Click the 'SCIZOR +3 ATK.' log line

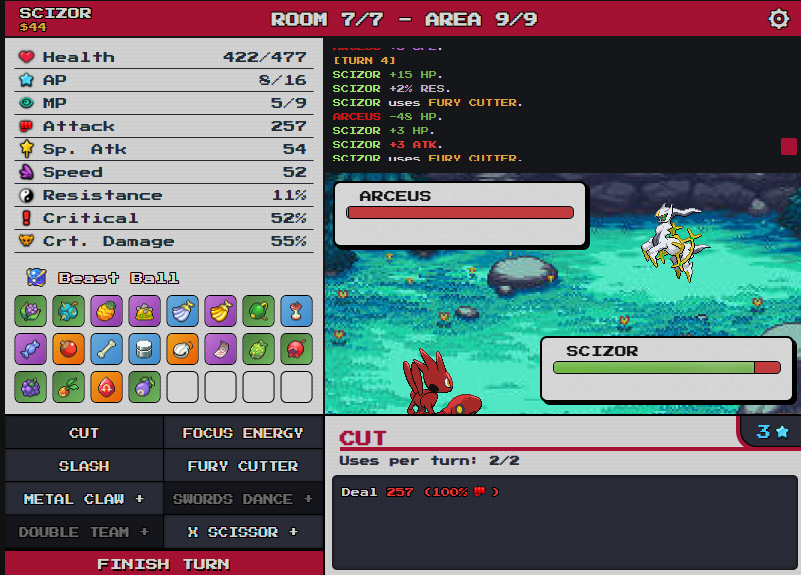coord(387,145)
